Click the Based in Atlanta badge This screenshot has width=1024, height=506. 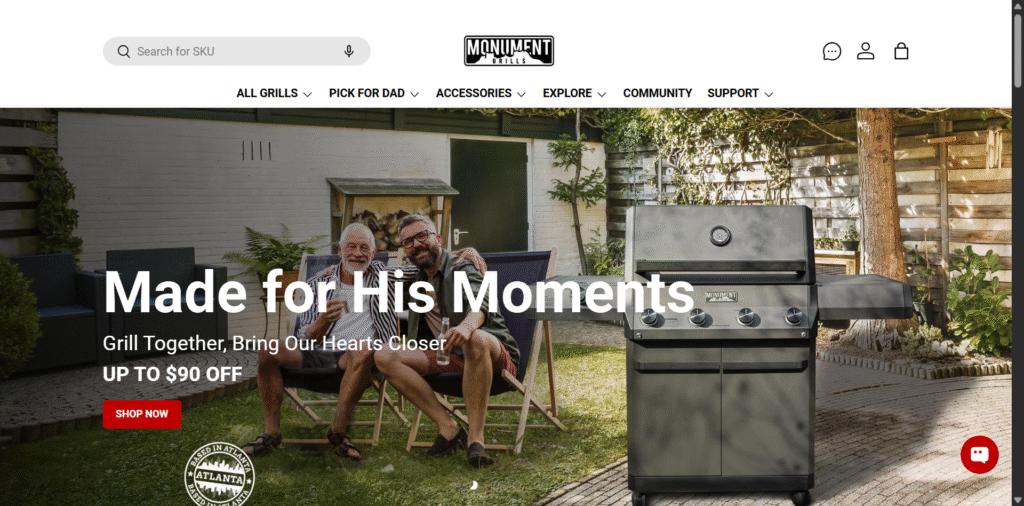coord(219,473)
